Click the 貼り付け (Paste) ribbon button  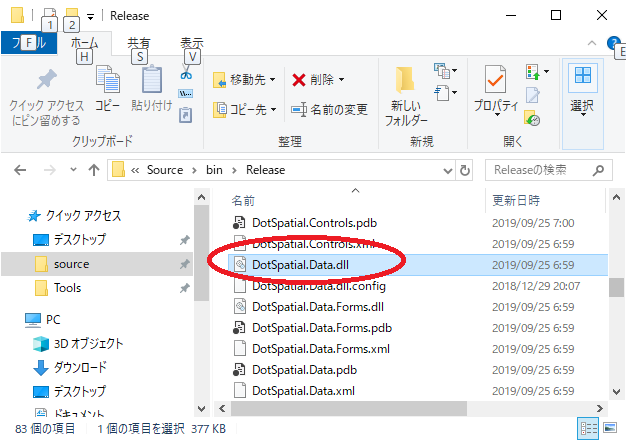pyautogui.click(x=152, y=89)
